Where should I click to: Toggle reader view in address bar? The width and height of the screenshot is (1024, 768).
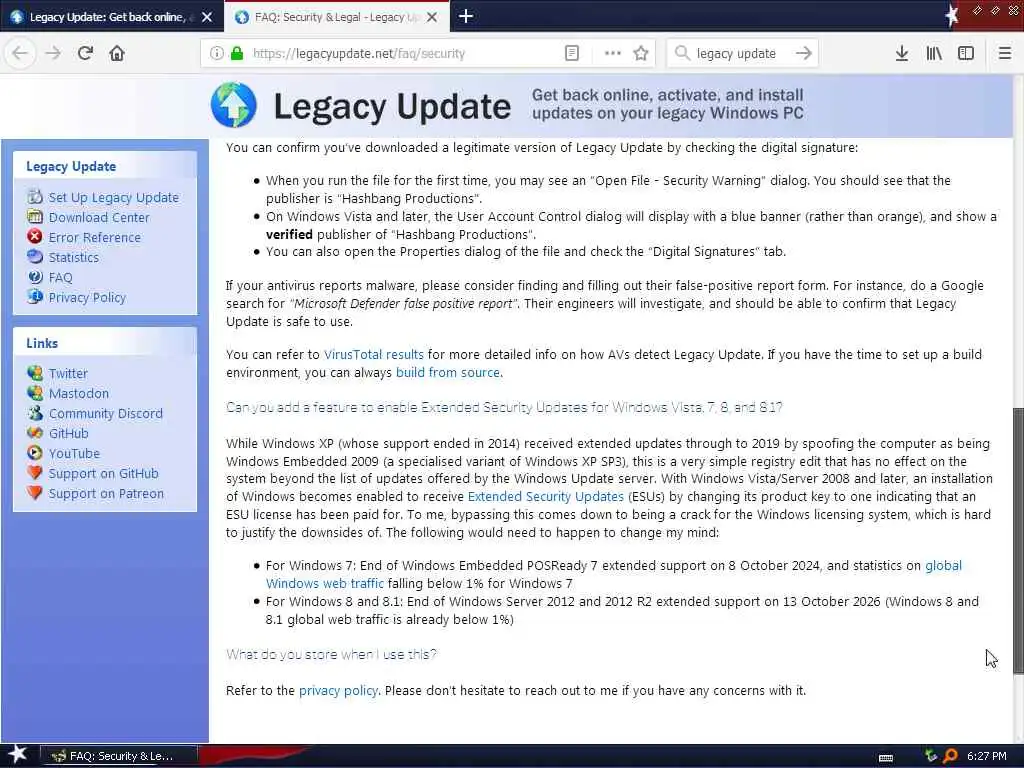click(571, 53)
